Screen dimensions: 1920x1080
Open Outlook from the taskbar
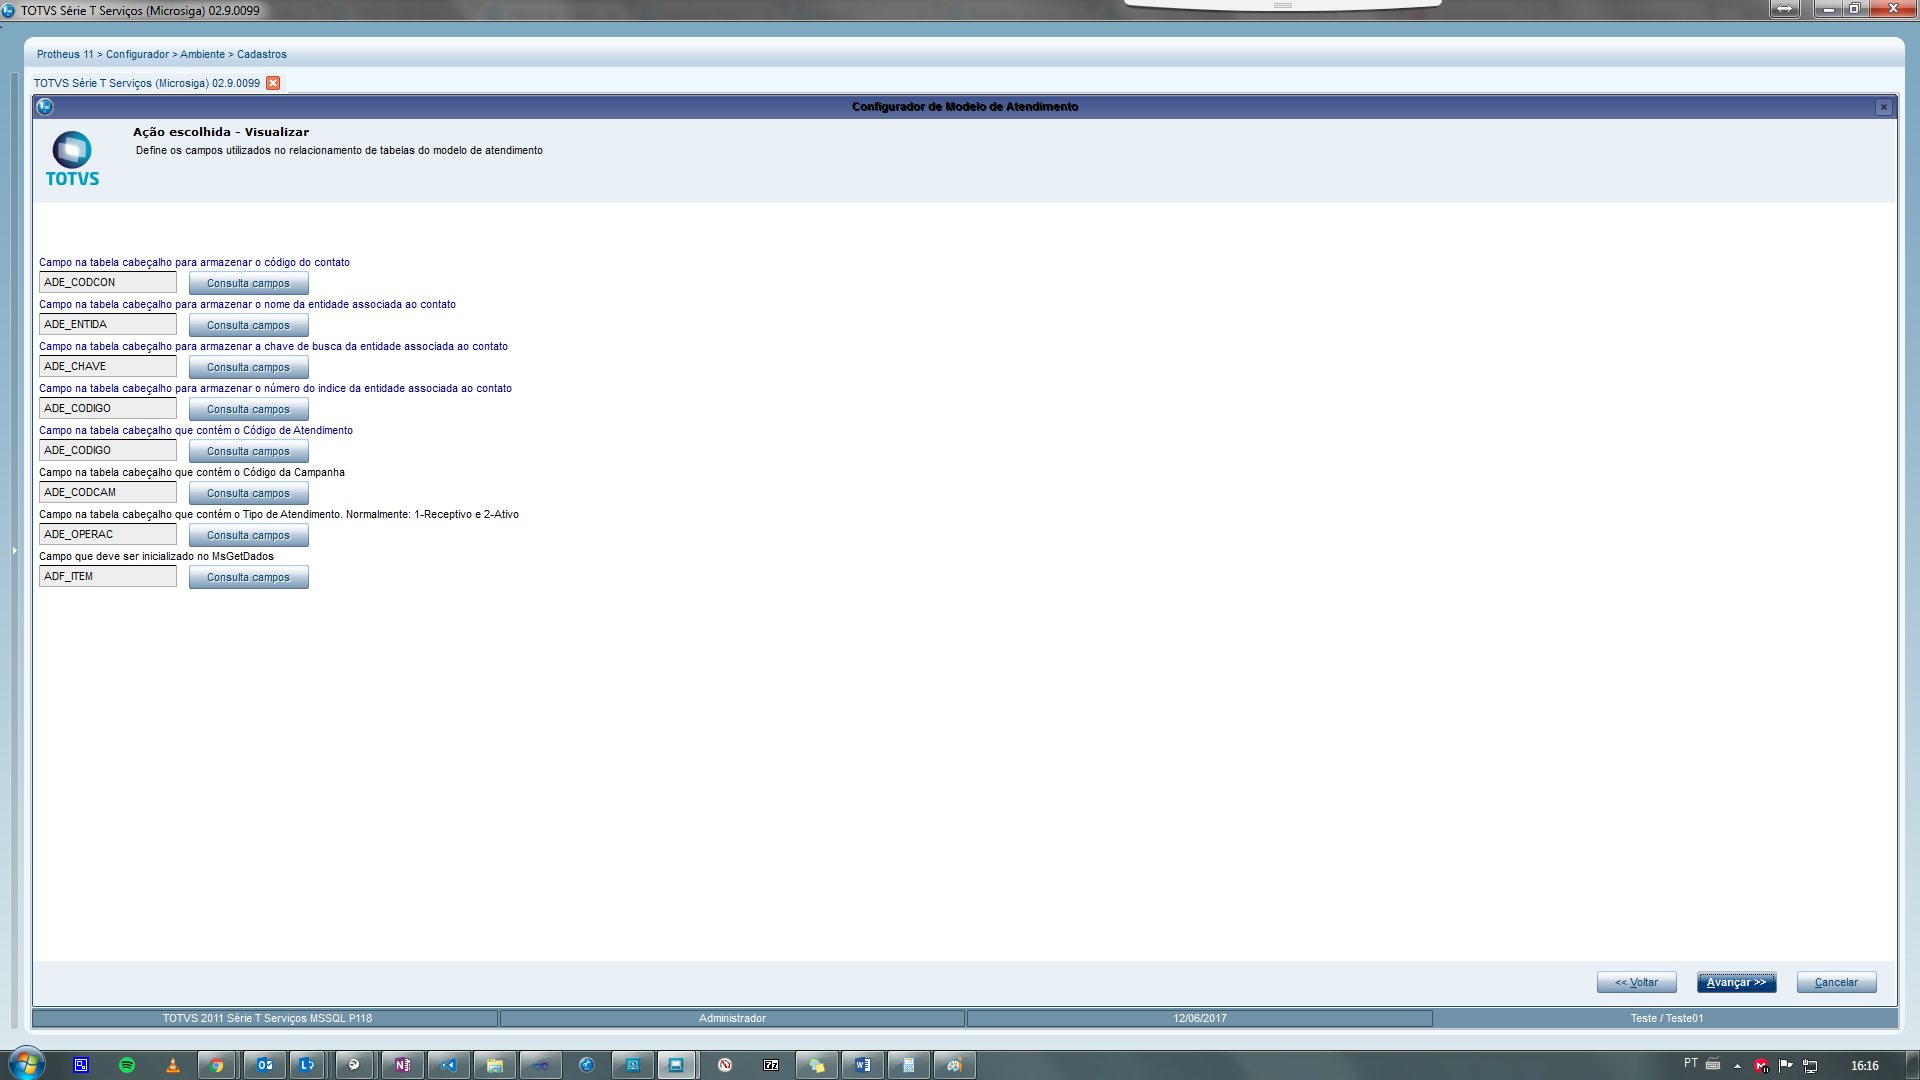tap(264, 1065)
